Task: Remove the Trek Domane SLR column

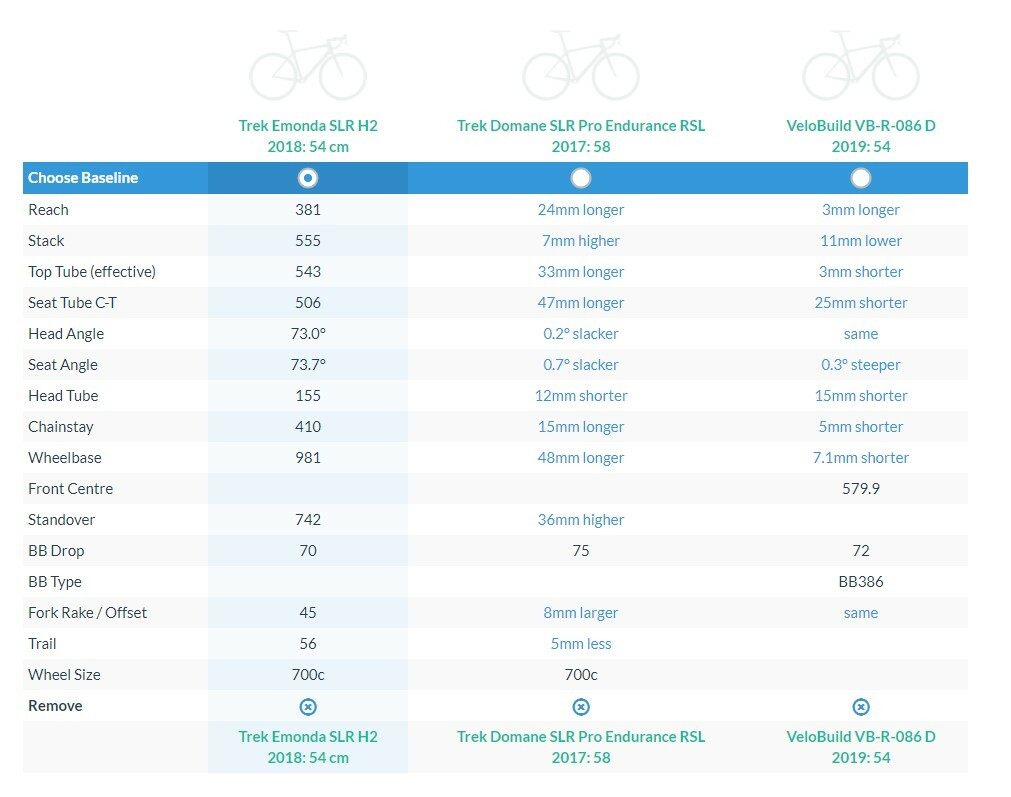Action: (581, 706)
